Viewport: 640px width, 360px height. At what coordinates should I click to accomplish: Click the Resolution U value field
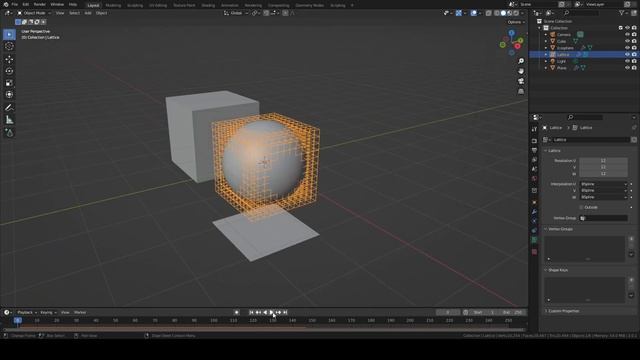pos(603,161)
